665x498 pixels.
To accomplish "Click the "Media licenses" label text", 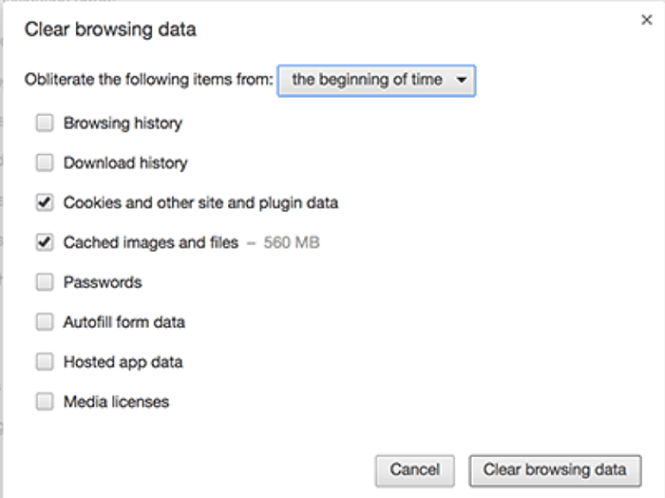I will click(x=116, y=402).
